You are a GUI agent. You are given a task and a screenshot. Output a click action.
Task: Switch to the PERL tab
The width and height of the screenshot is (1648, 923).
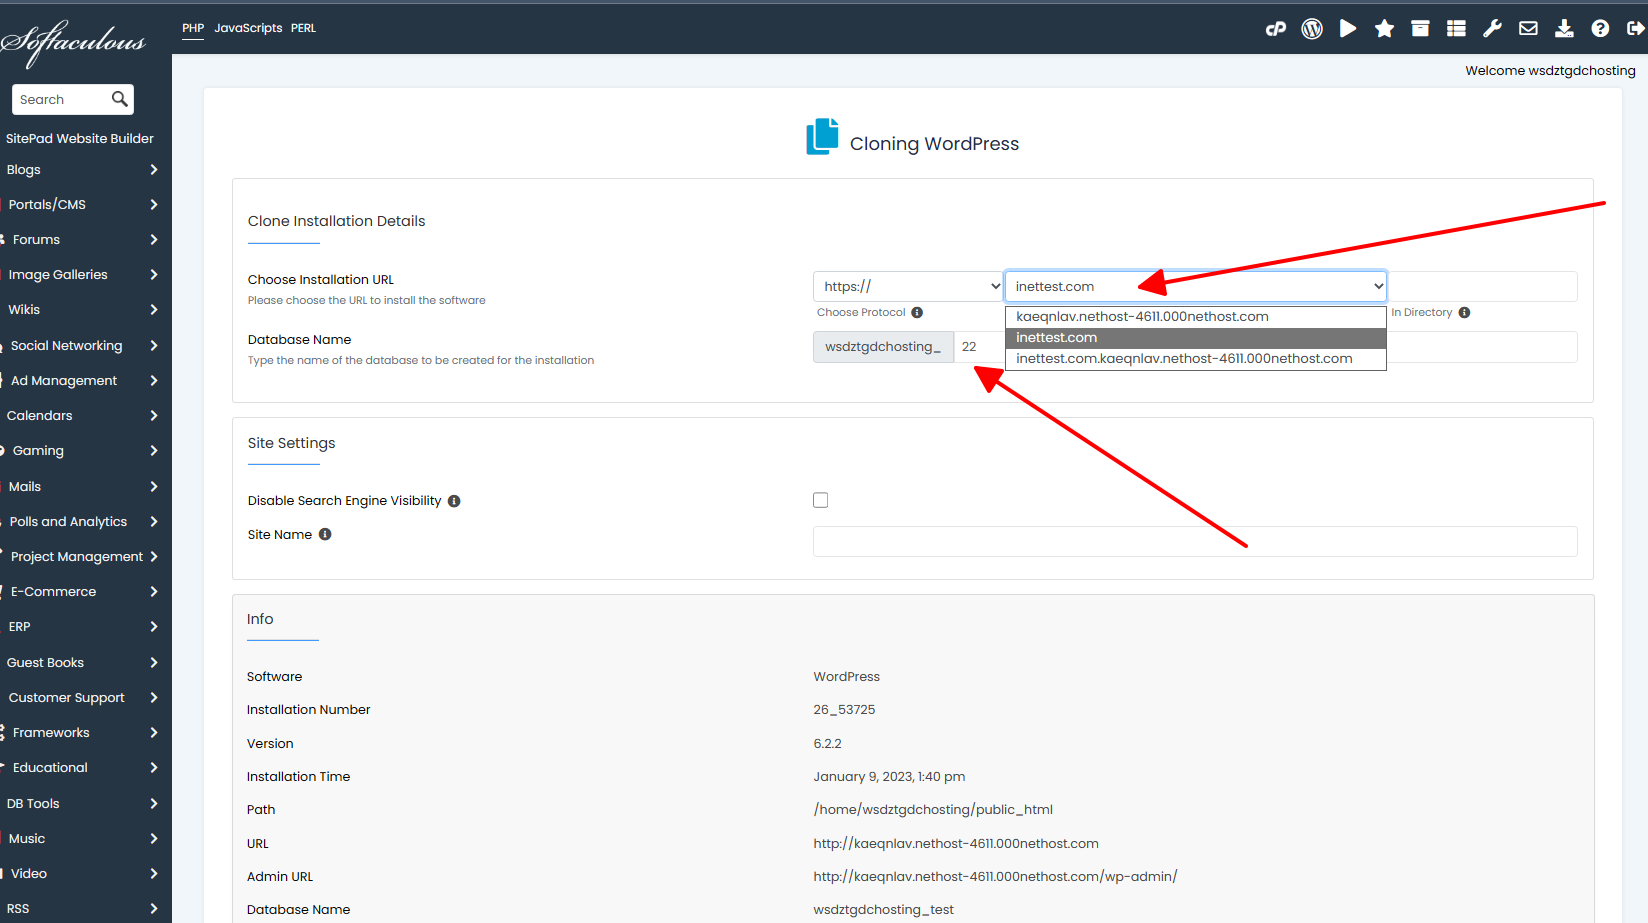(304, 28)
